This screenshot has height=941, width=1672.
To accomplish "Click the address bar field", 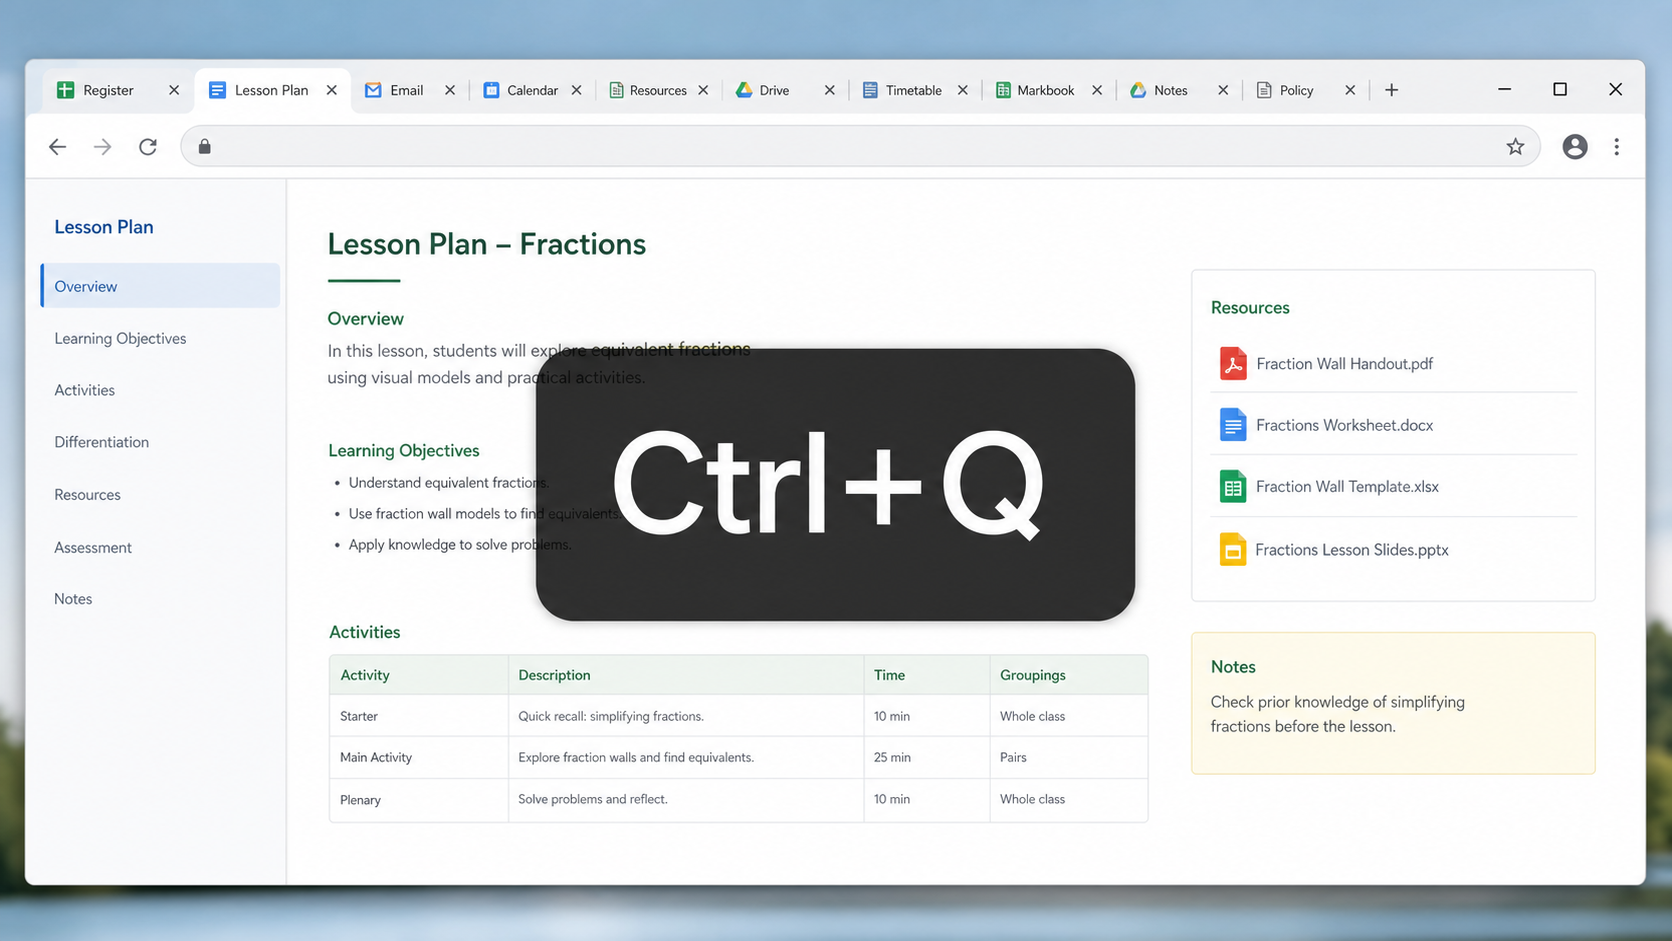I will click(x=860, y=147).
